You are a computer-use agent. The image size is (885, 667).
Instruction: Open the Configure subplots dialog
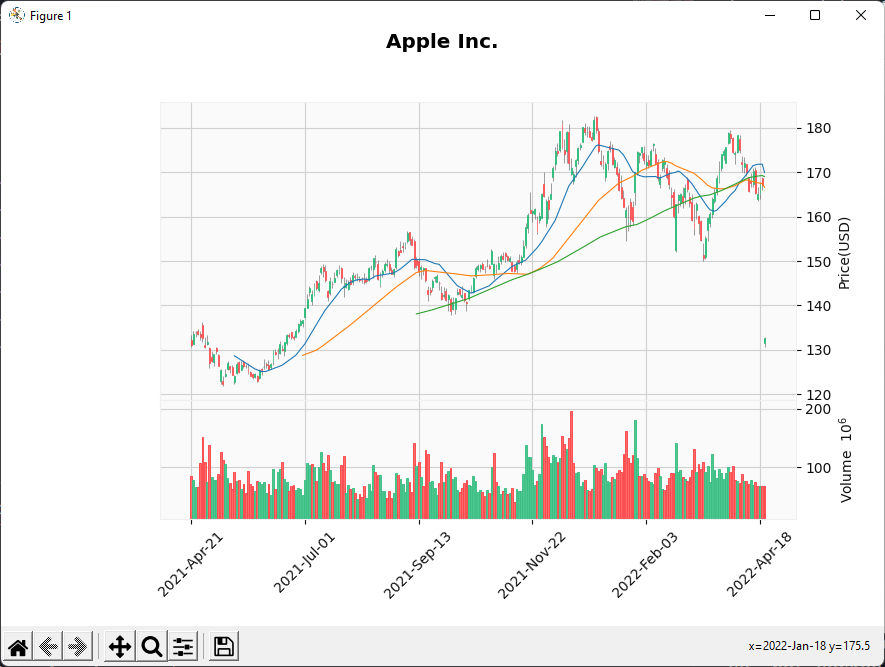tap(183, 646)
